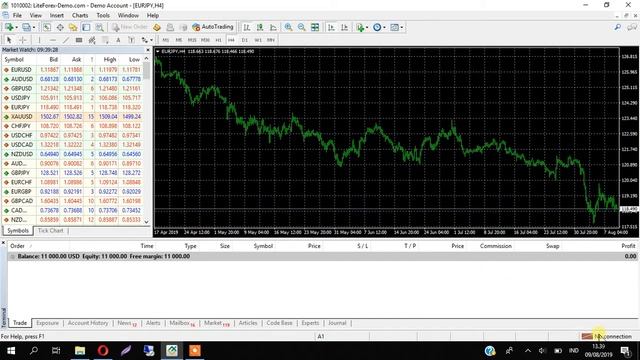The width and height of the screenshot is (640, 360).
Task: Switch to W1 timeframe
Action: (x=258, y=40)
